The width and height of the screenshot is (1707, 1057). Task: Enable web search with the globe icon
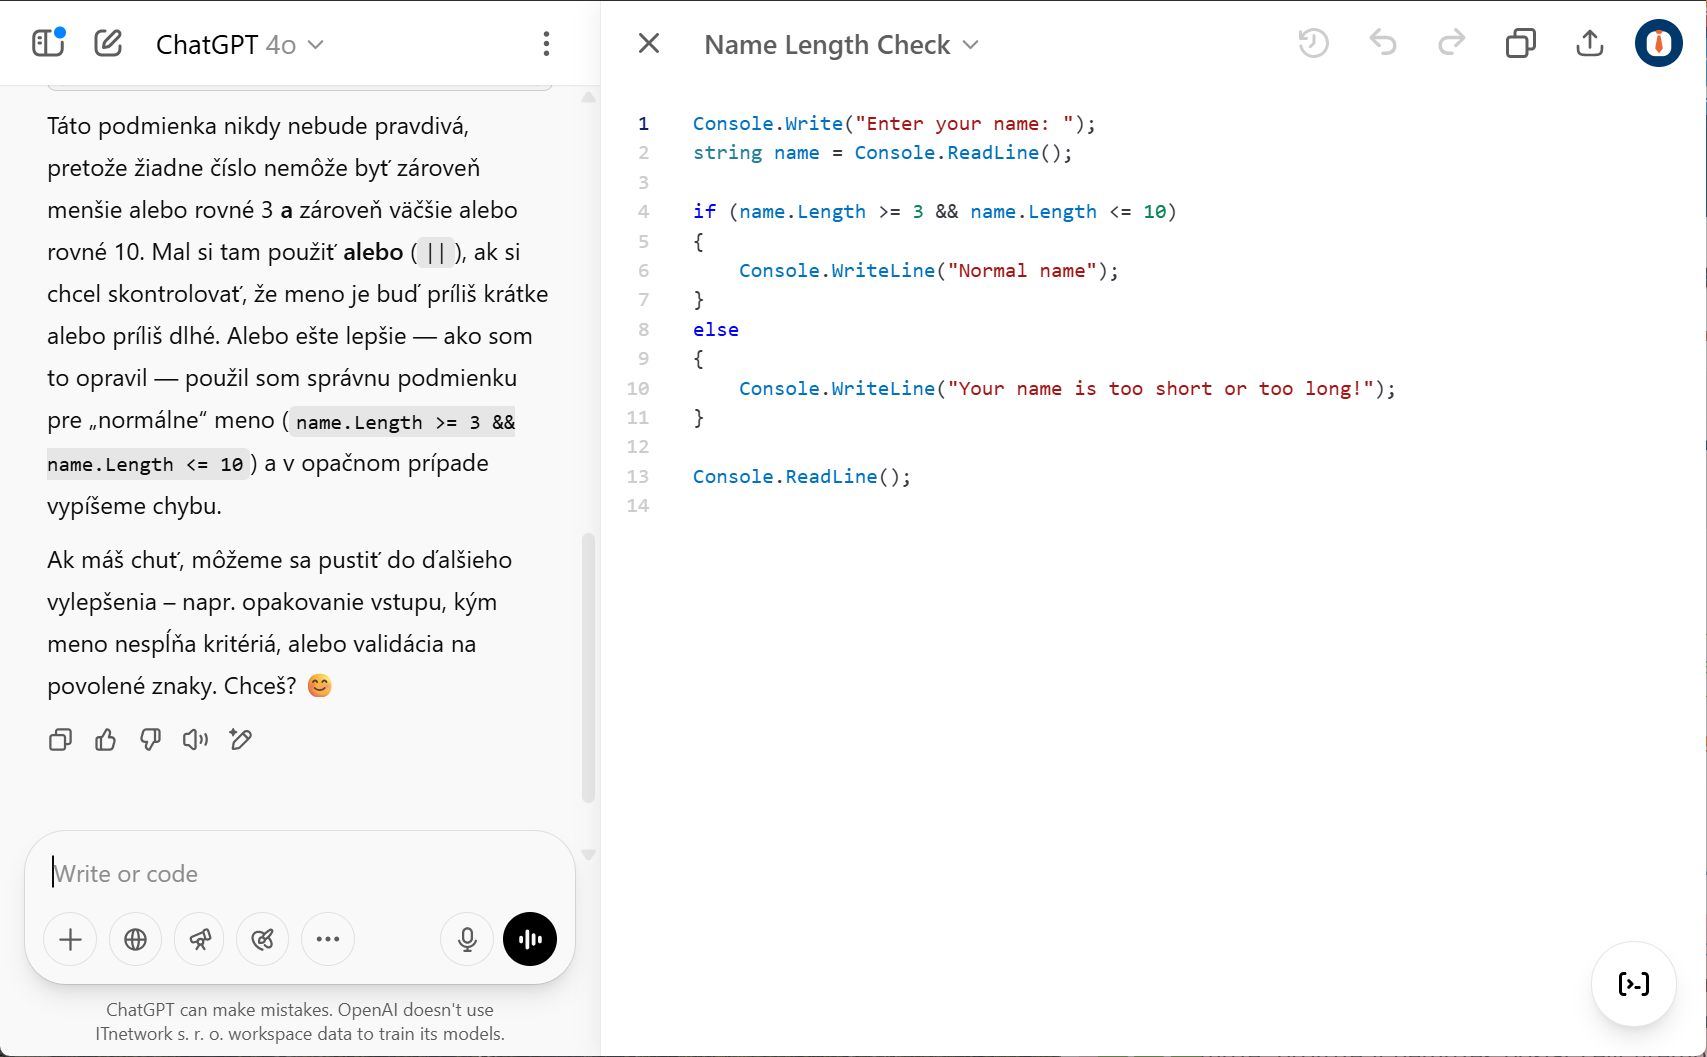point(135,939)
